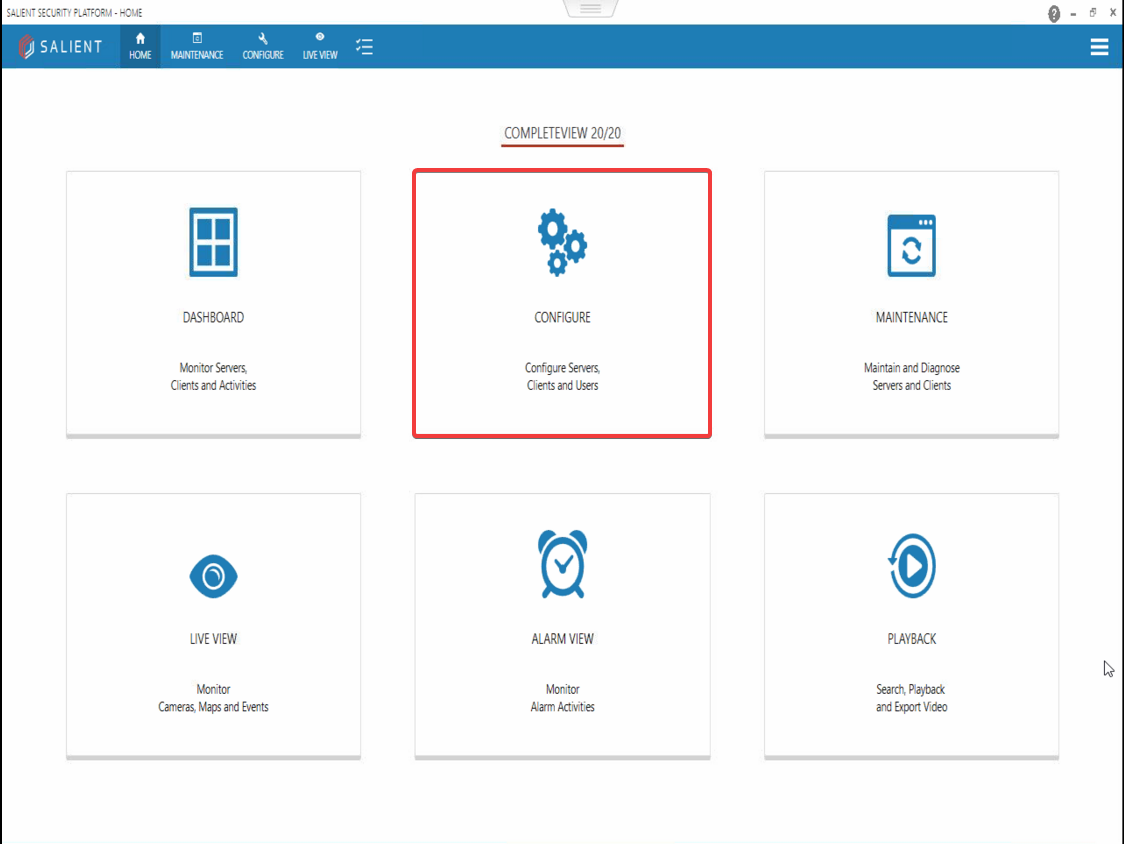
Task: Open the hamburger menu on the right
Action: tap(1099, 46)
